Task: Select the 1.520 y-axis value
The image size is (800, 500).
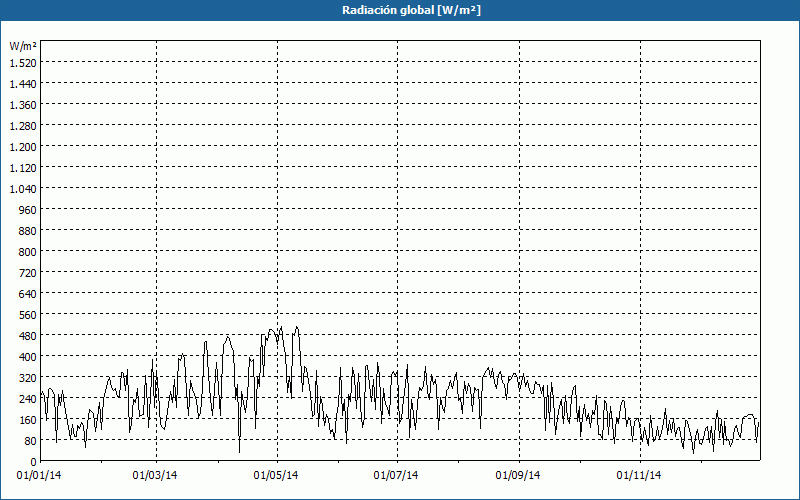Action: (23, 63)
